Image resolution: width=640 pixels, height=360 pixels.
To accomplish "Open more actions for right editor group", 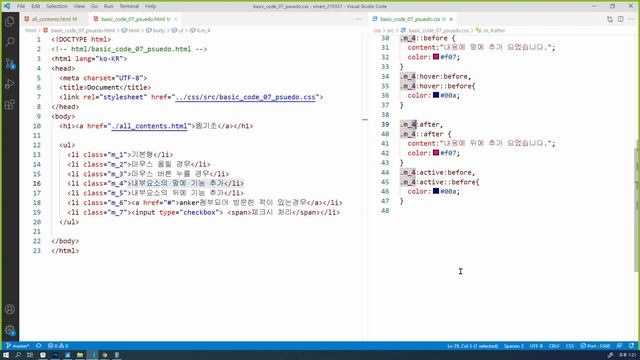I will tap(631, 19).
